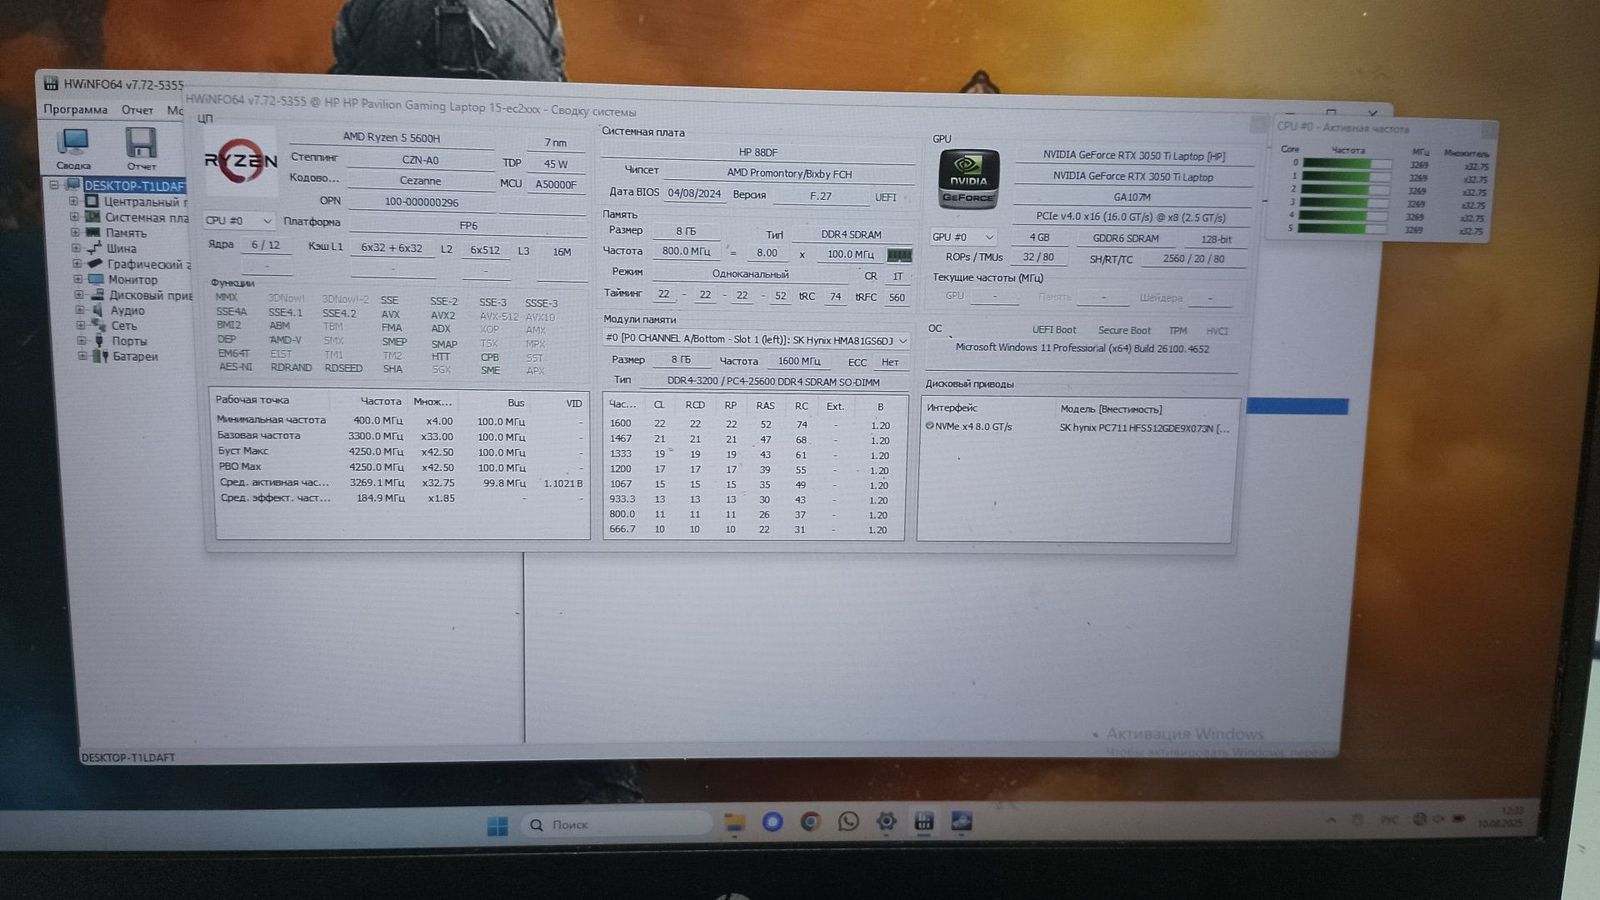Click the Ryzen CPU logo image
The height and width of the screenshot is (900, 1600).
pyautogui.click(x=241, y=161)
